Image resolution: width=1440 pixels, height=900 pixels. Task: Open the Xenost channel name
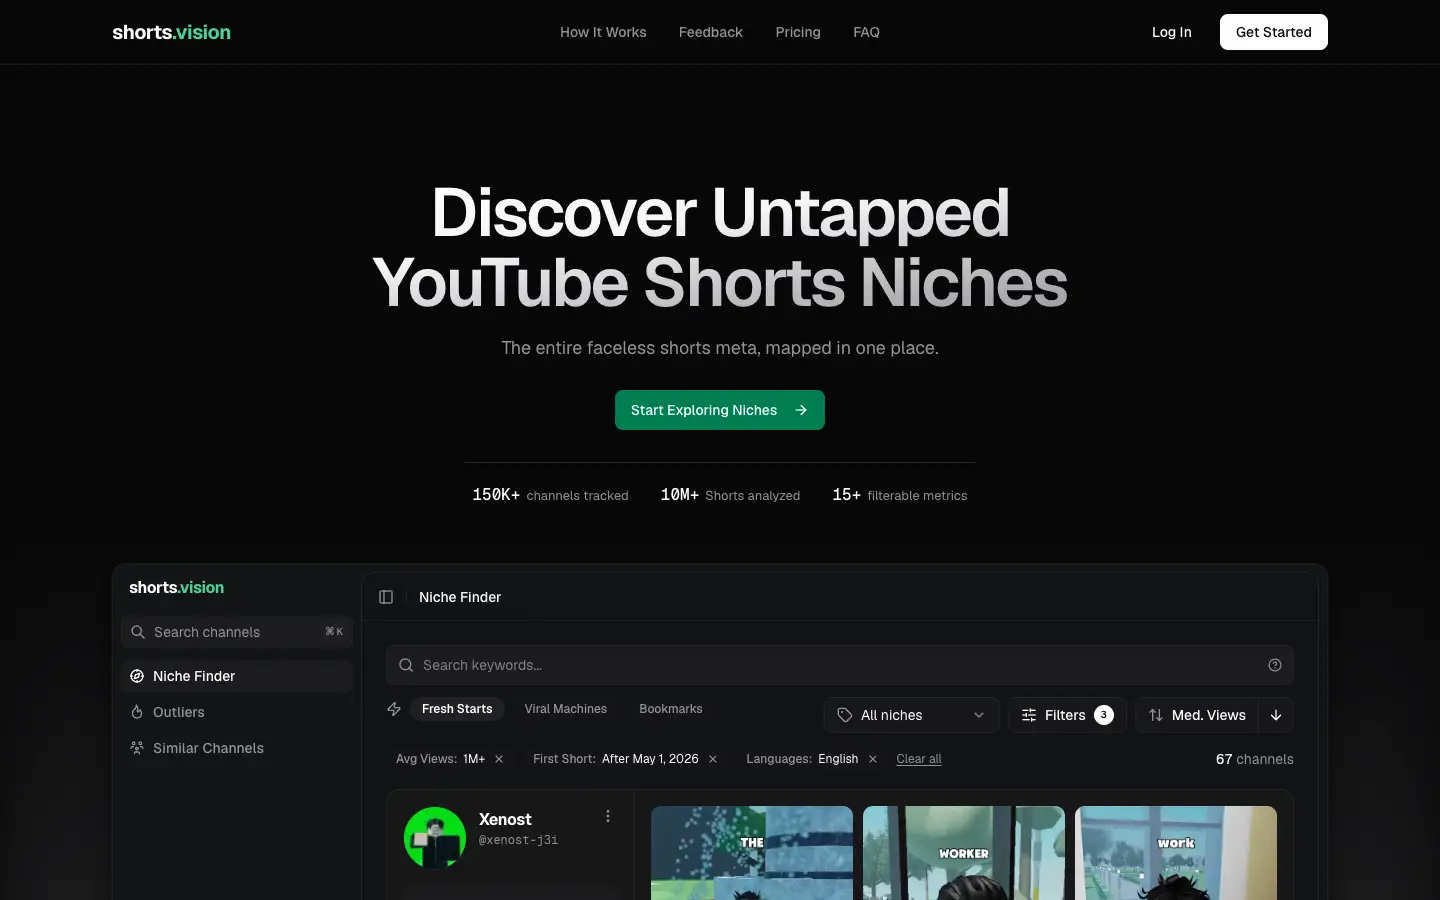[x=505, y=819]
